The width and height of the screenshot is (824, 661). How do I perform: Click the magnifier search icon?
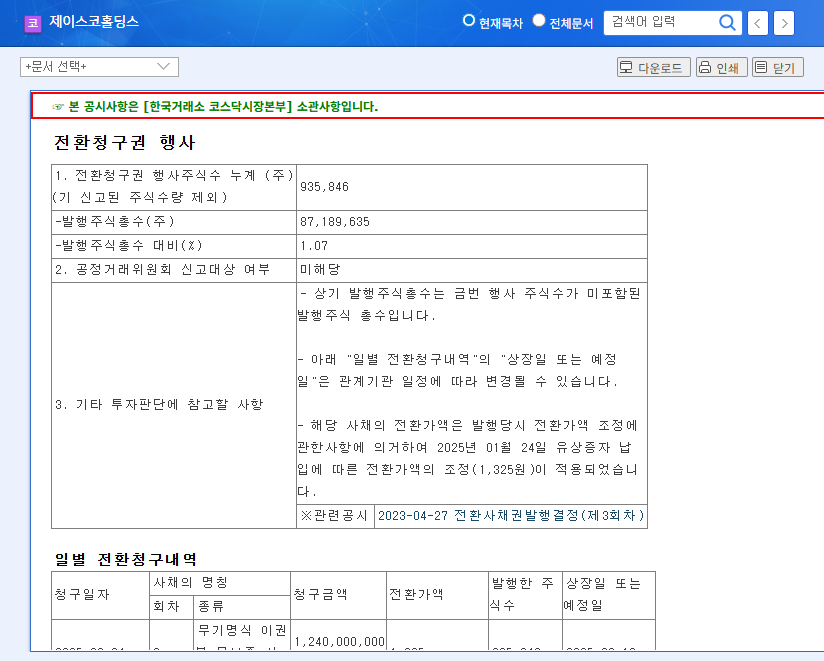pos(727,23)
